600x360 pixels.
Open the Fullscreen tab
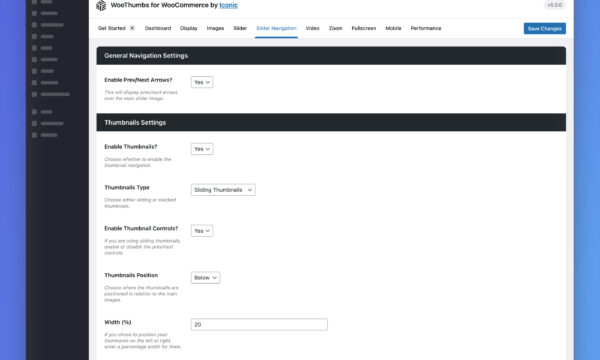coord(364,28)
